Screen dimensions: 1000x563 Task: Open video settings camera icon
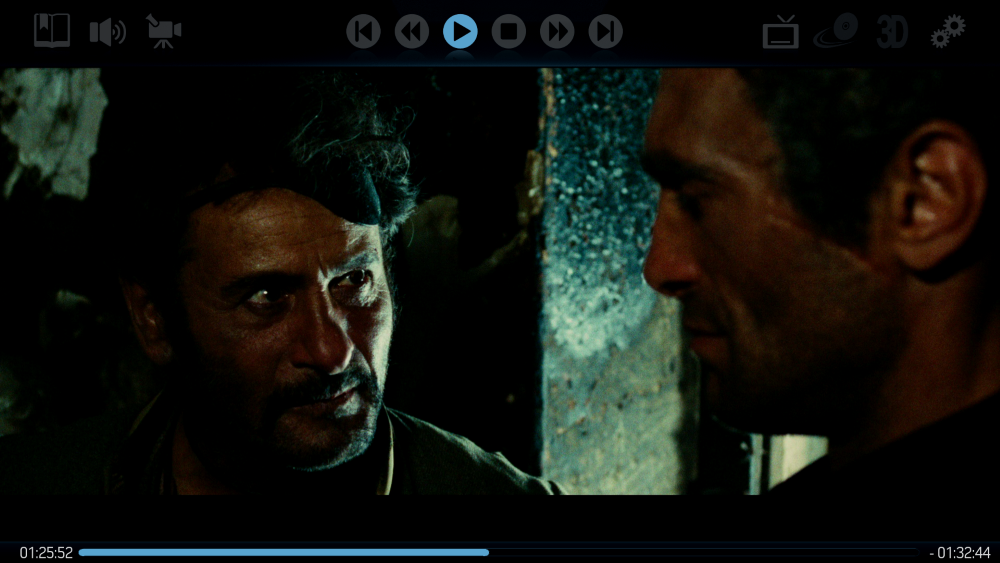162,31
